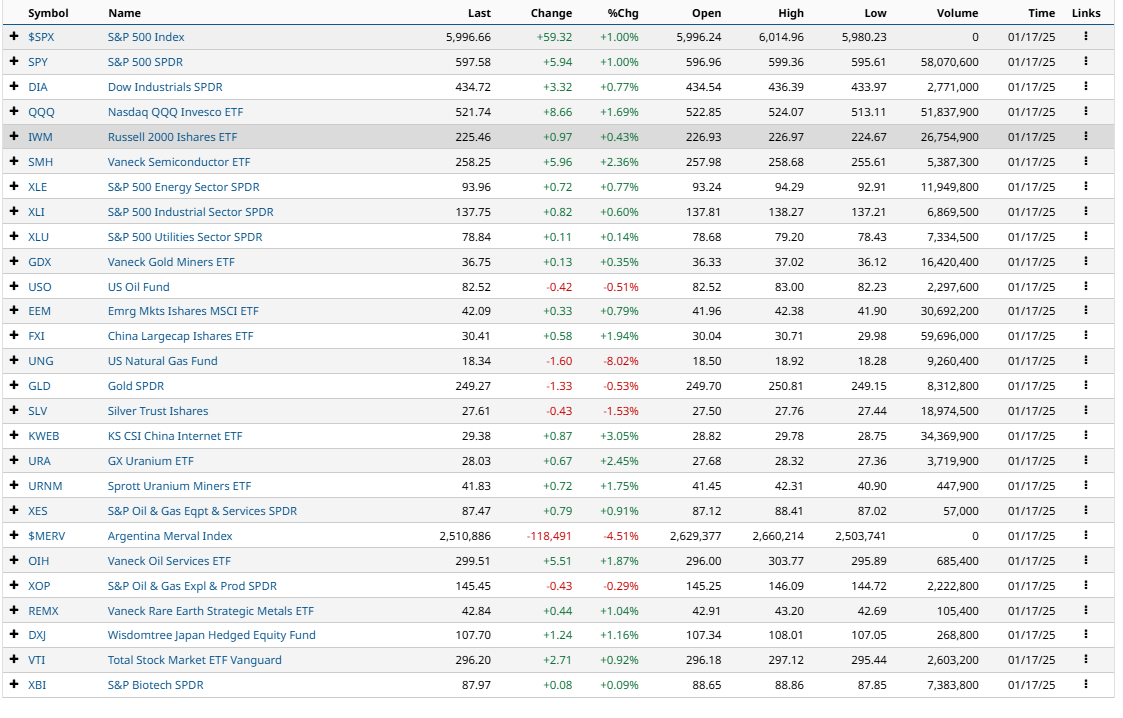Open three-dot menu for QQQ row
The height and width of the screenshot is (718, 1123).
1085,112
